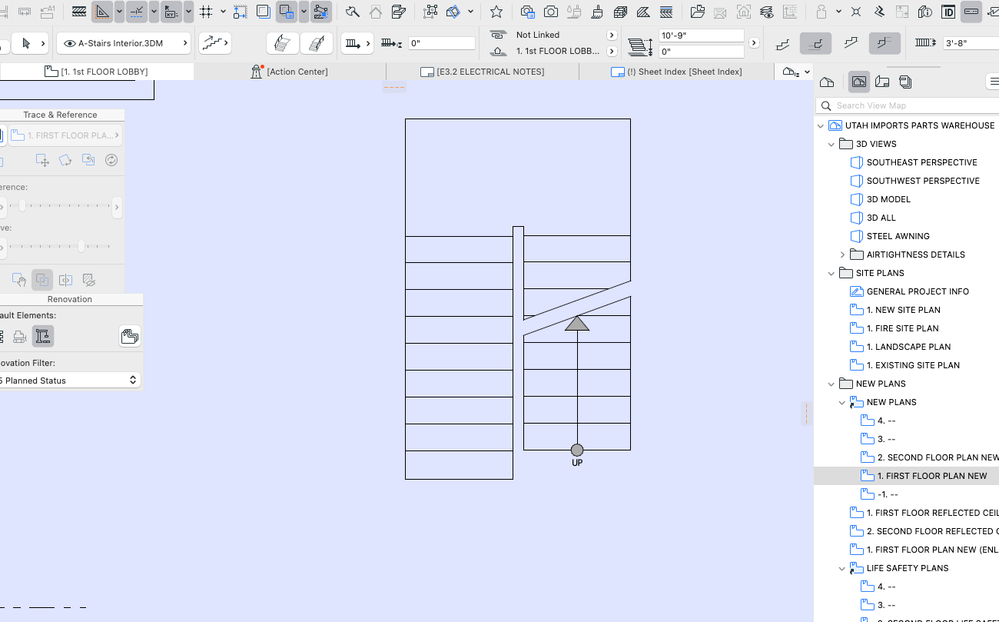Viewport: 999px width, 622px height.
Task: Switch to the 1. 1st FLOOR LOBBY tab
Action: 97,71
